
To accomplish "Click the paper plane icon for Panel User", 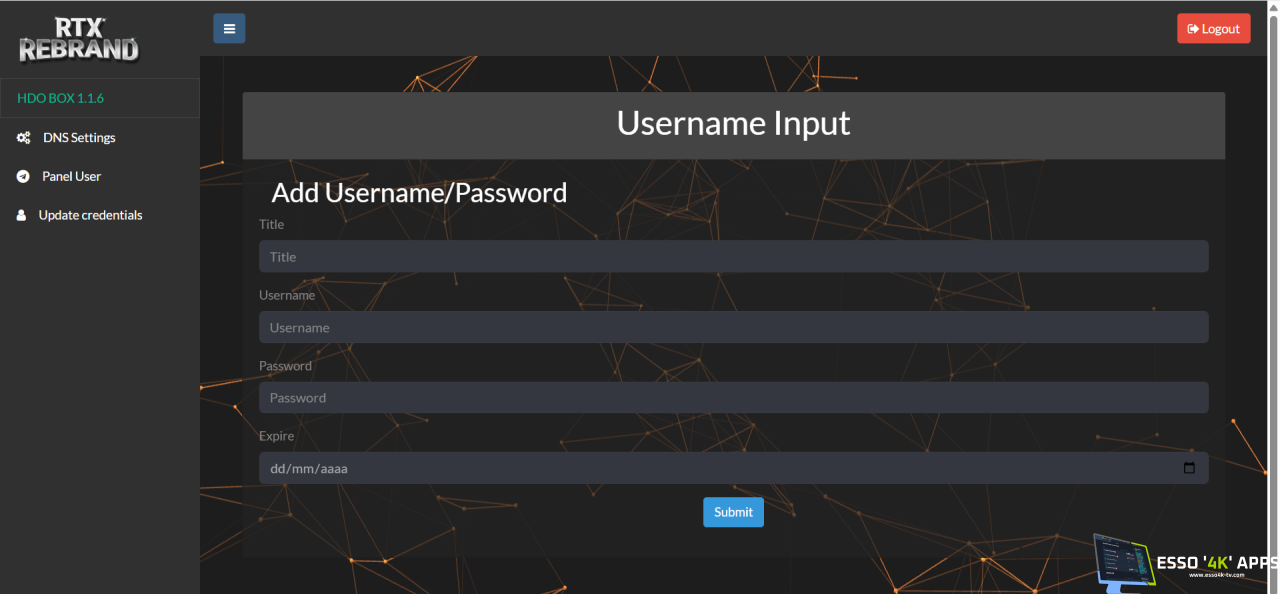I will [23, 177].
